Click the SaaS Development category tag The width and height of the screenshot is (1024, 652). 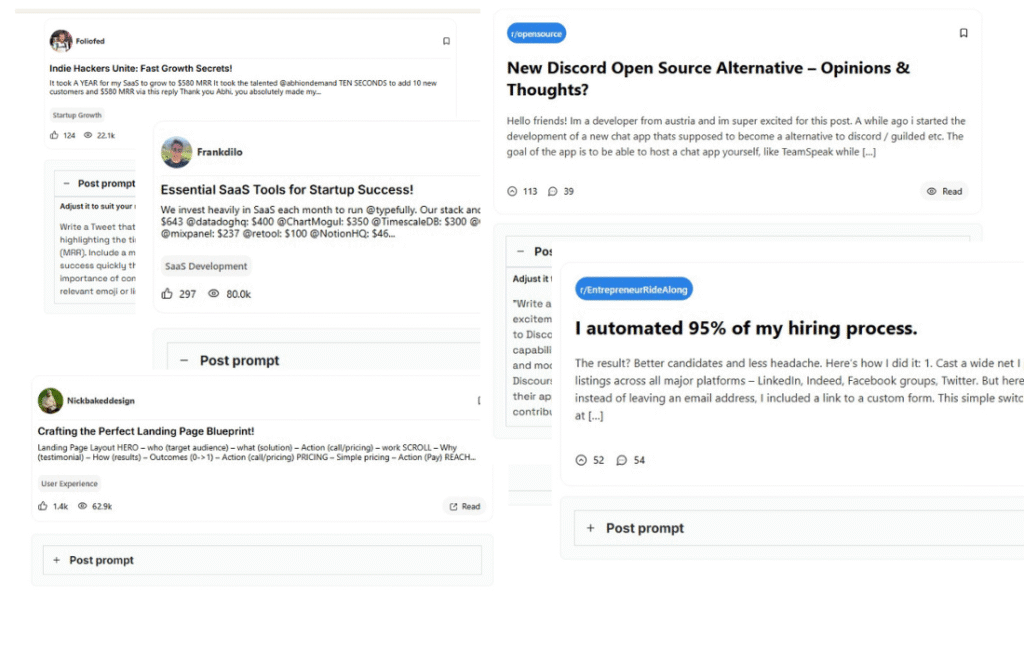(x=206, y=266)
